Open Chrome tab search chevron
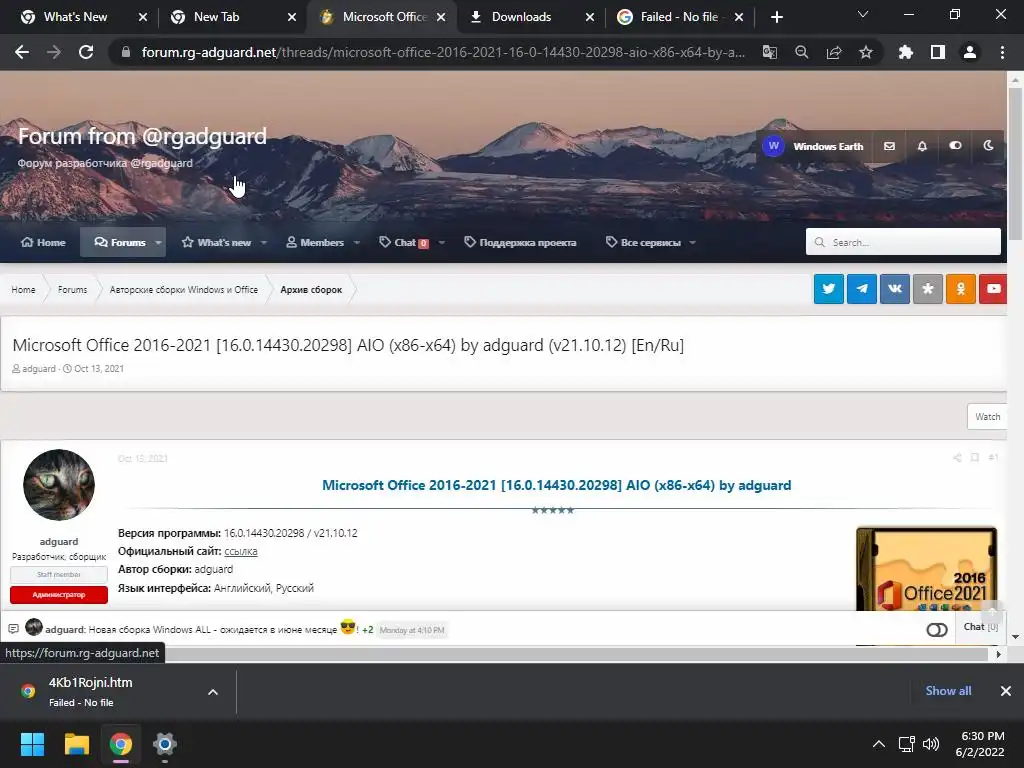The image size is (1024, 768). (863, 15)
